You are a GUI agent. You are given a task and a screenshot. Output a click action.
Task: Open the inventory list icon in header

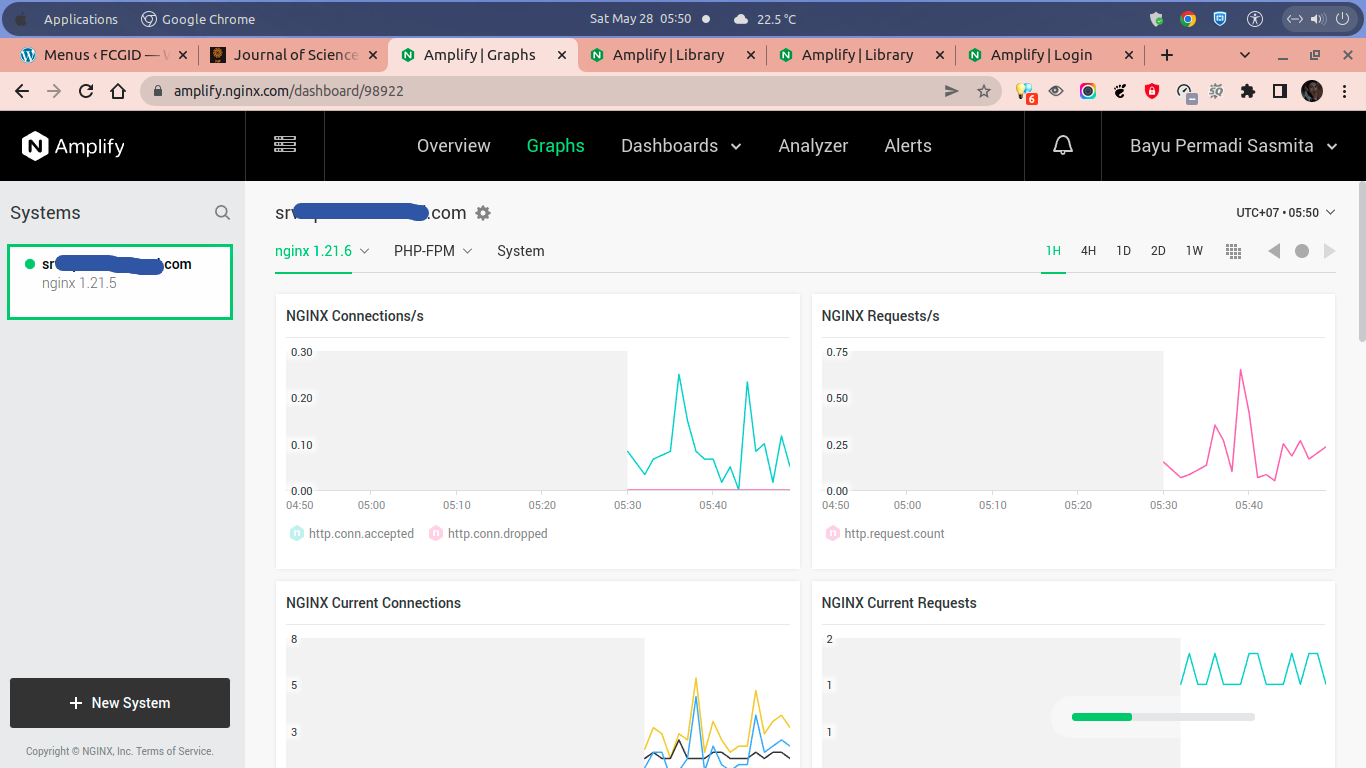[285, 145]
